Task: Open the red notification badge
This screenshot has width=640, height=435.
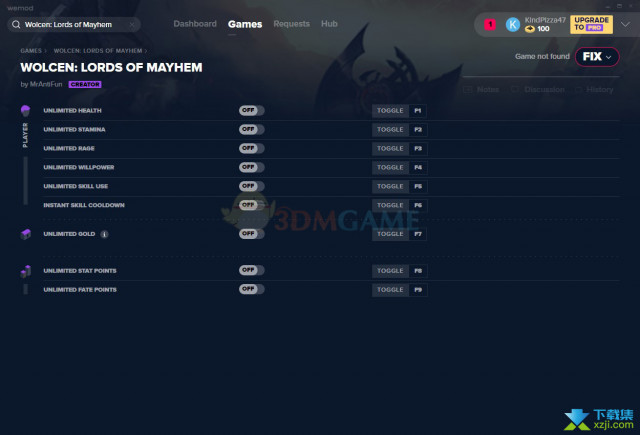Action: 490,24
